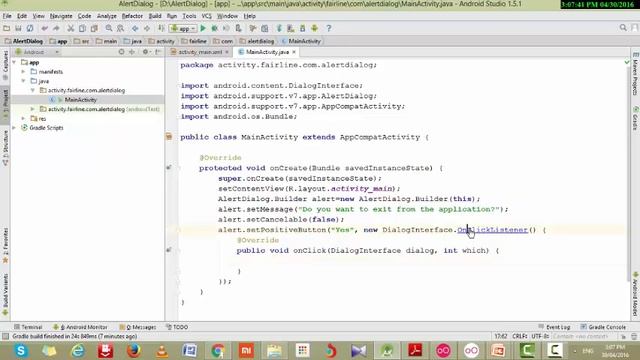Image resolution: width=640 pixels, height=360 pixels.
Task: Click the navigate Forward arrow icon
Action: point(147,28)
